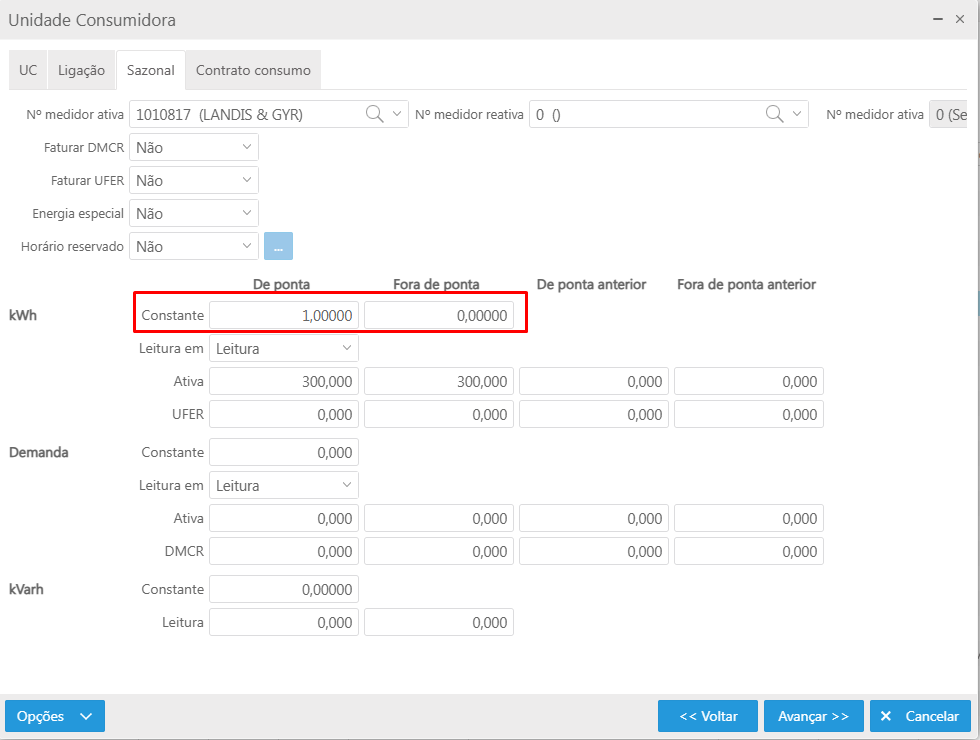Click the Avançar >> button
Screen dimensions: 980x740
click(813, 716)
